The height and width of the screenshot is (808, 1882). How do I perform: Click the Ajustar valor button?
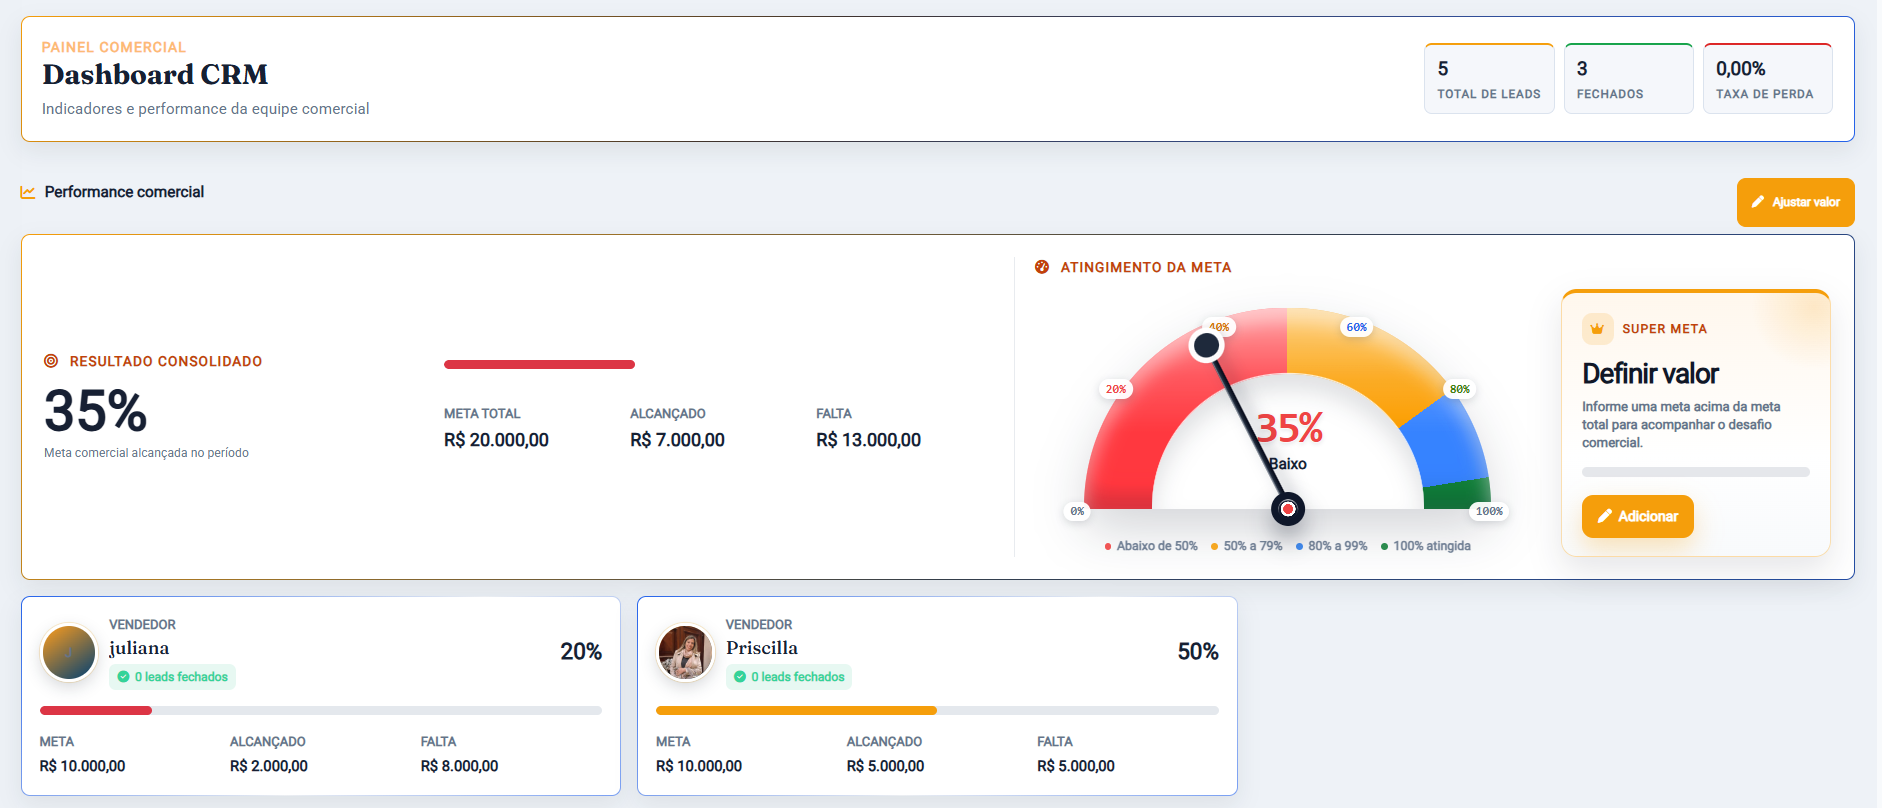[x=1795, y=202]
